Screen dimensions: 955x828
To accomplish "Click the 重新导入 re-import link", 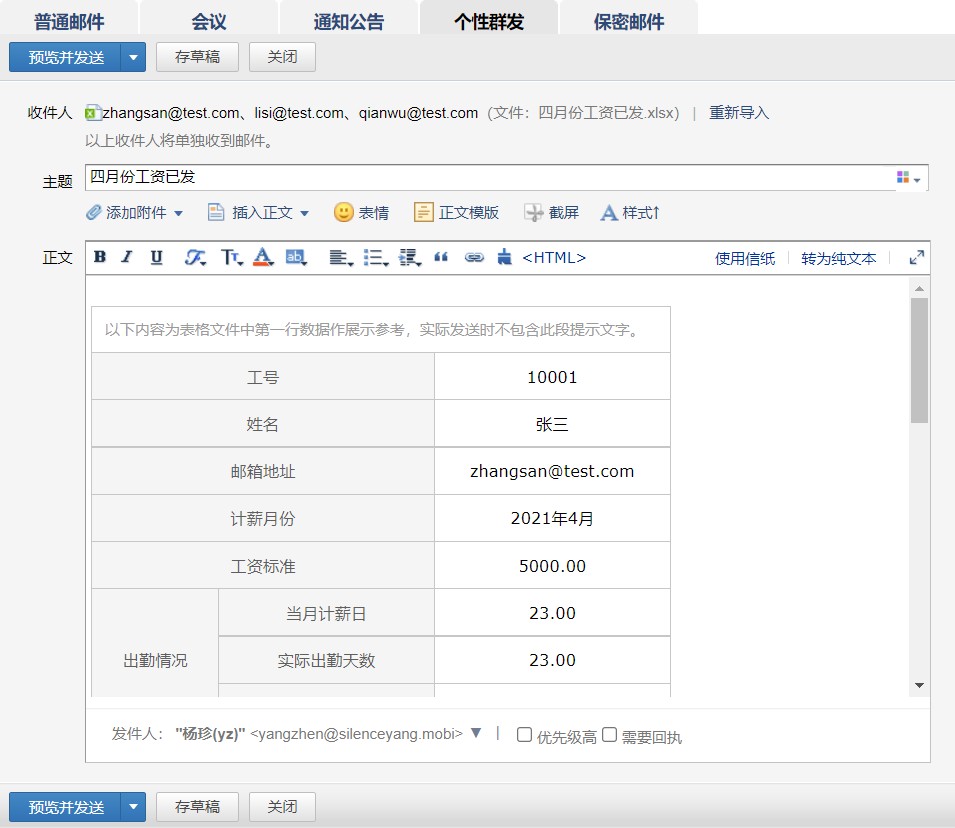I will pyautogui.click(x=739, y=113).
